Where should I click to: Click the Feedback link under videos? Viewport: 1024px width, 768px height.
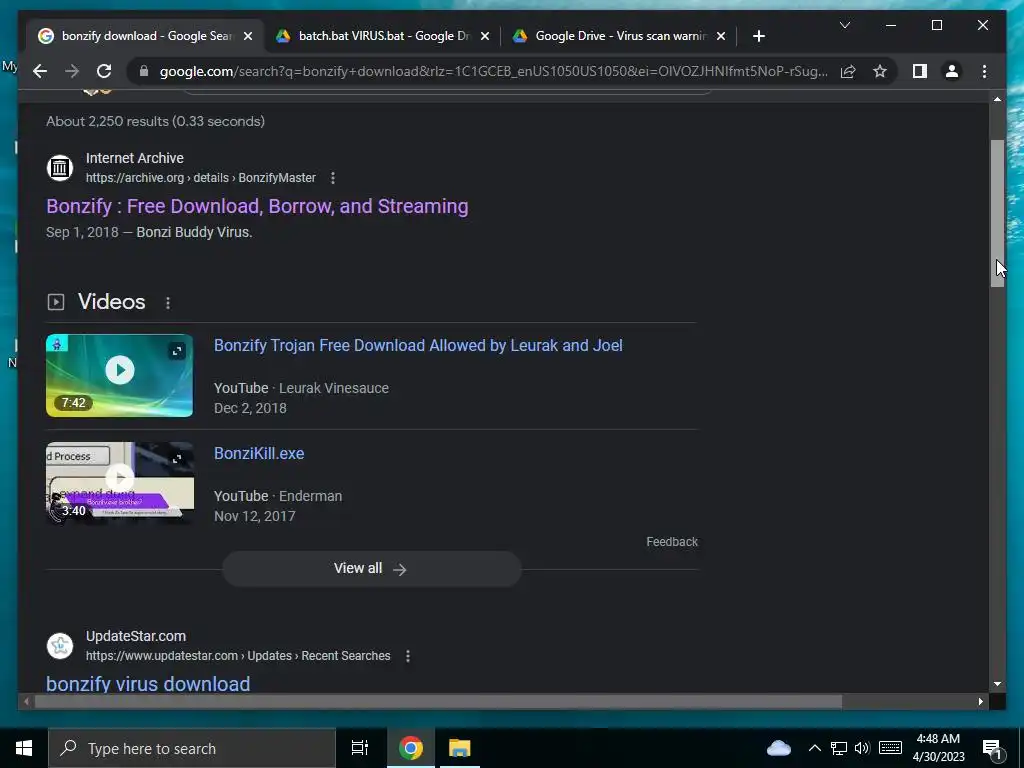[x=672, y=542]
